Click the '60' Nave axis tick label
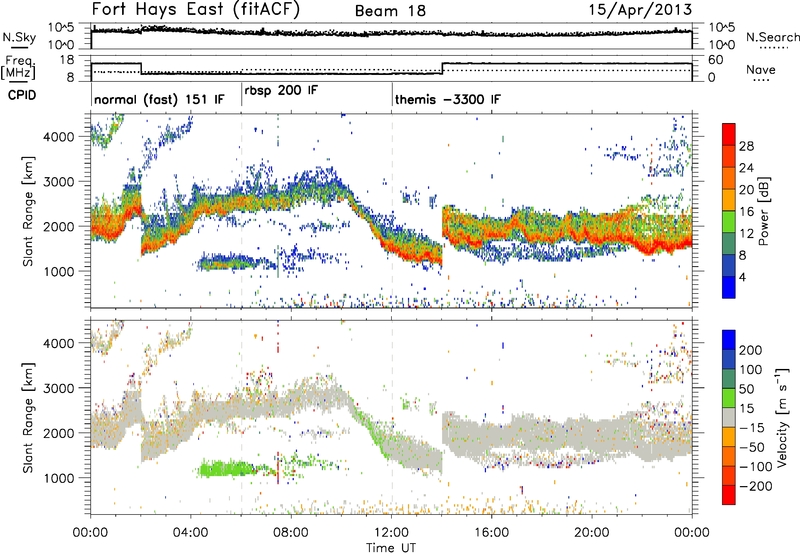This screenshot has width=800, height=554. 716,60
